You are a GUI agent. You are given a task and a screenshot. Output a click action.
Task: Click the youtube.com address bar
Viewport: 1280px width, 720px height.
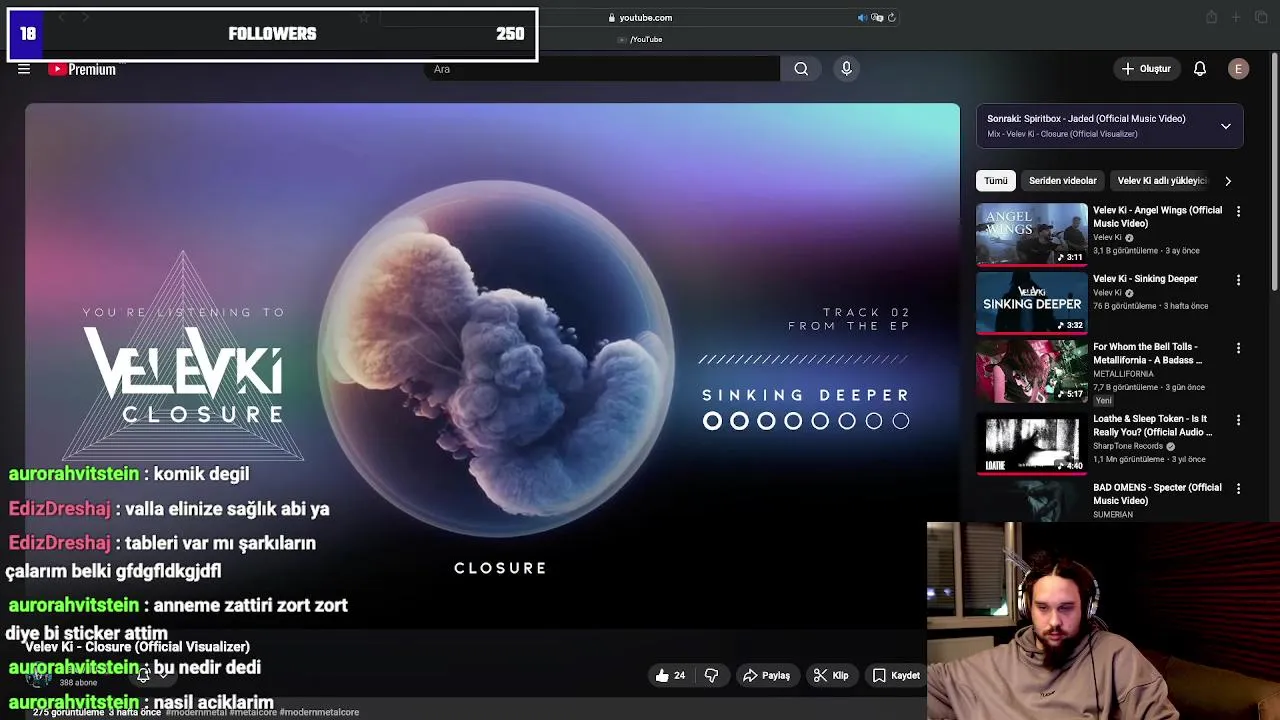click(640, 17)
